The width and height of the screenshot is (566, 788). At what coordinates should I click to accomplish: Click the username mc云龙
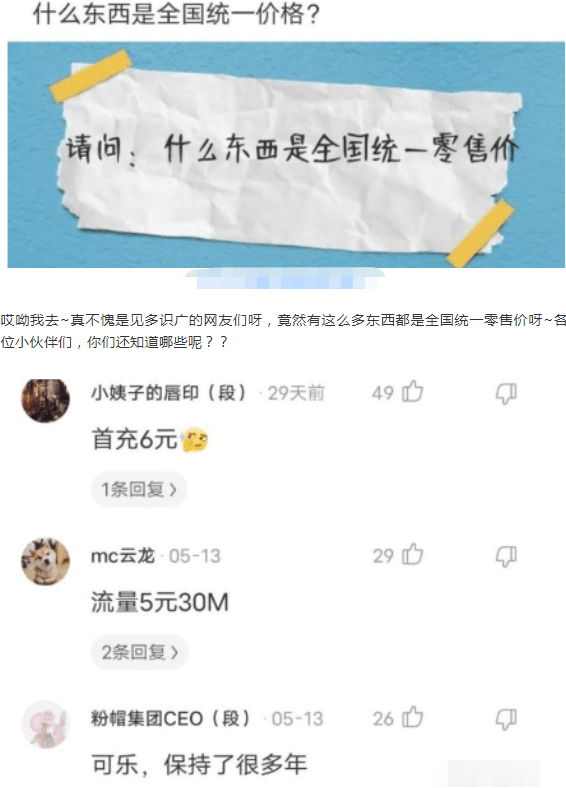(x=123, y=556)
